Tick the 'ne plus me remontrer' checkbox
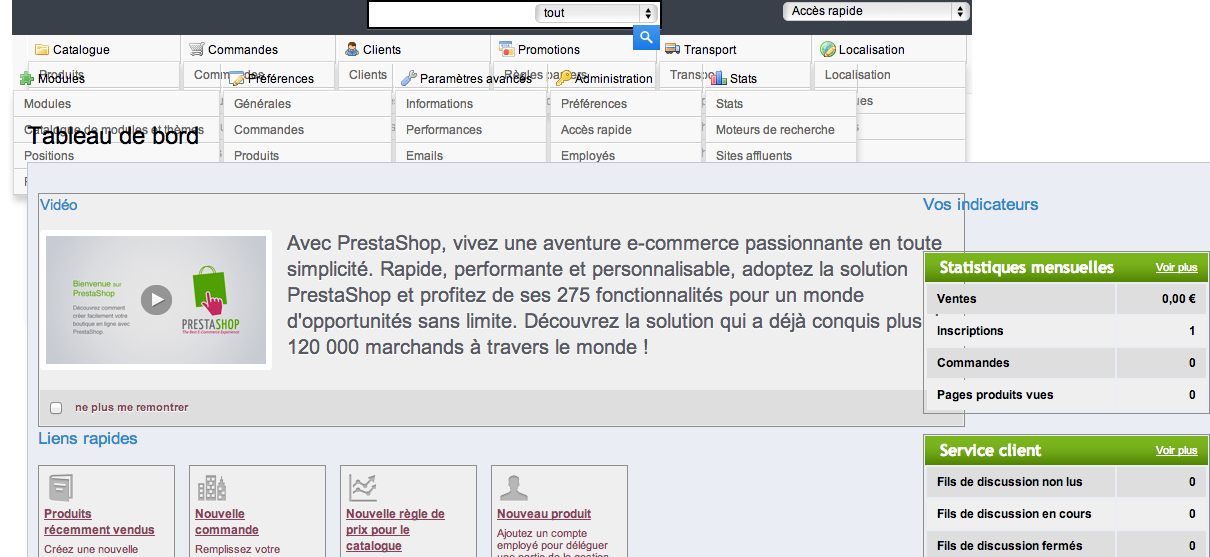 point(56,408)
